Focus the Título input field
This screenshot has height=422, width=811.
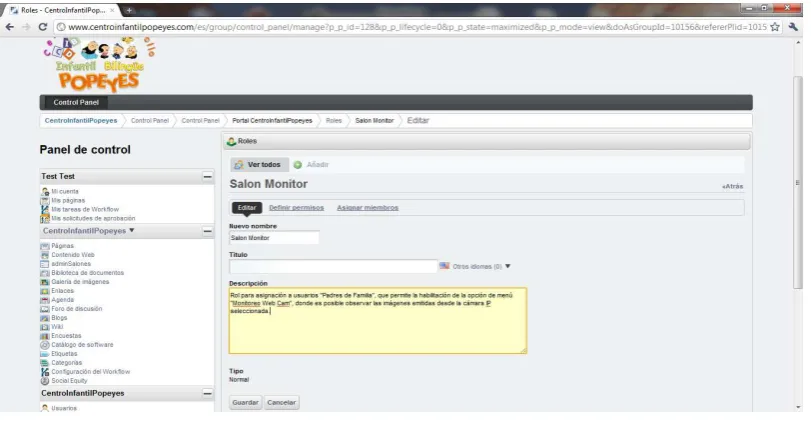[333, 266]
